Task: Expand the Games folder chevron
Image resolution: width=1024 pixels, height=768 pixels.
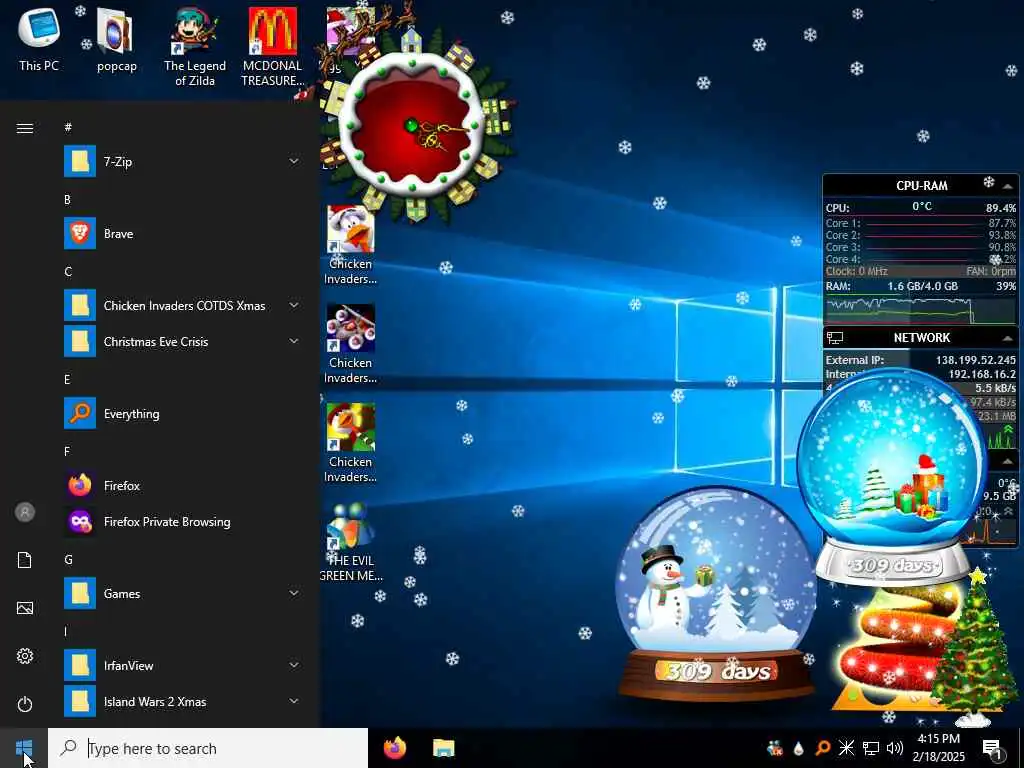Action: point(294,593)
